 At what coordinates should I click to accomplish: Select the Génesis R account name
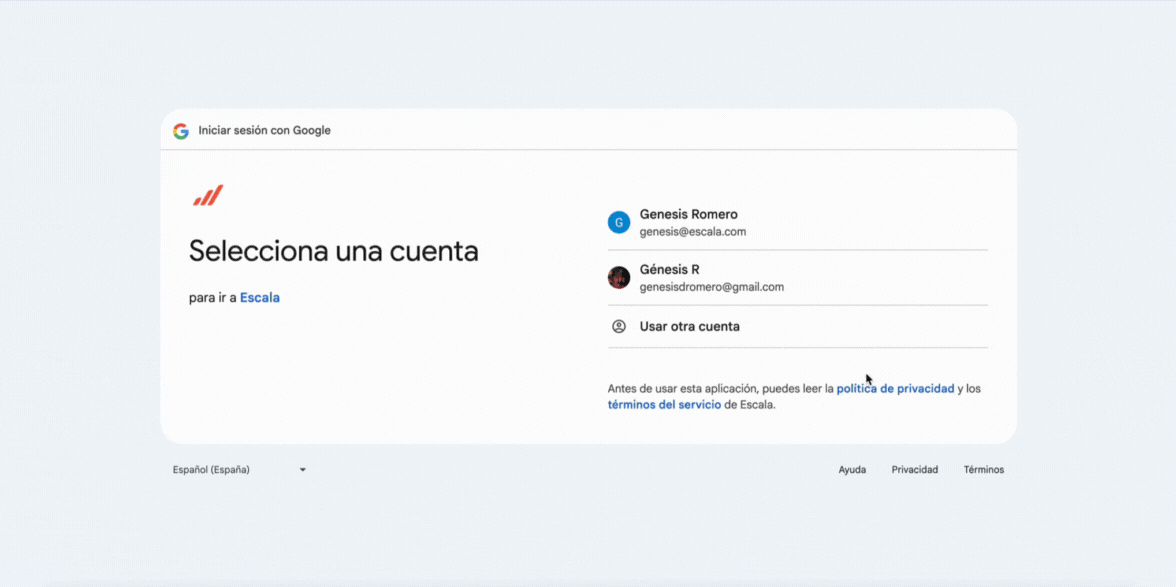tap(669, 269)
